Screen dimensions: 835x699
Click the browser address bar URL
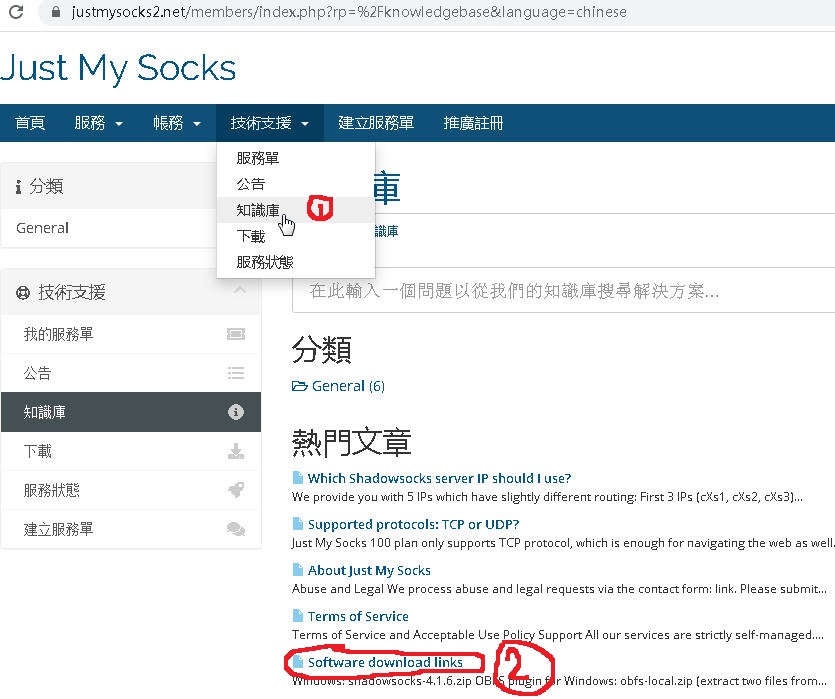coord(349,12)
